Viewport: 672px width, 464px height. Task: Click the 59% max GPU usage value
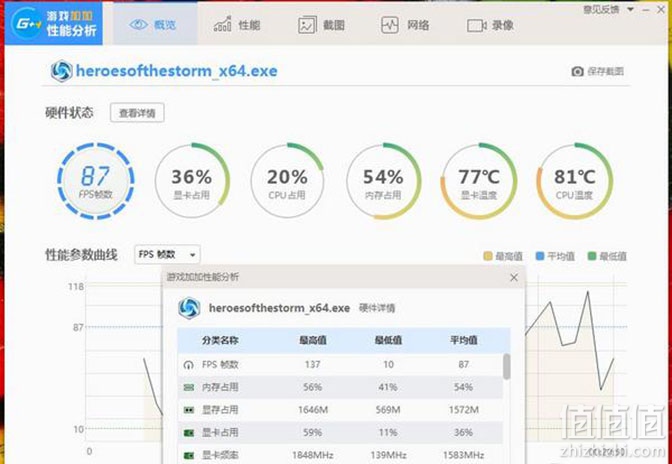click(x=312, y=433)
